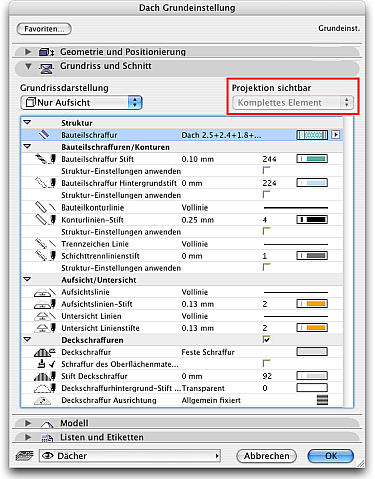
Task: Click the Trennzeichen Linie row icon
Action: point(45,244)
